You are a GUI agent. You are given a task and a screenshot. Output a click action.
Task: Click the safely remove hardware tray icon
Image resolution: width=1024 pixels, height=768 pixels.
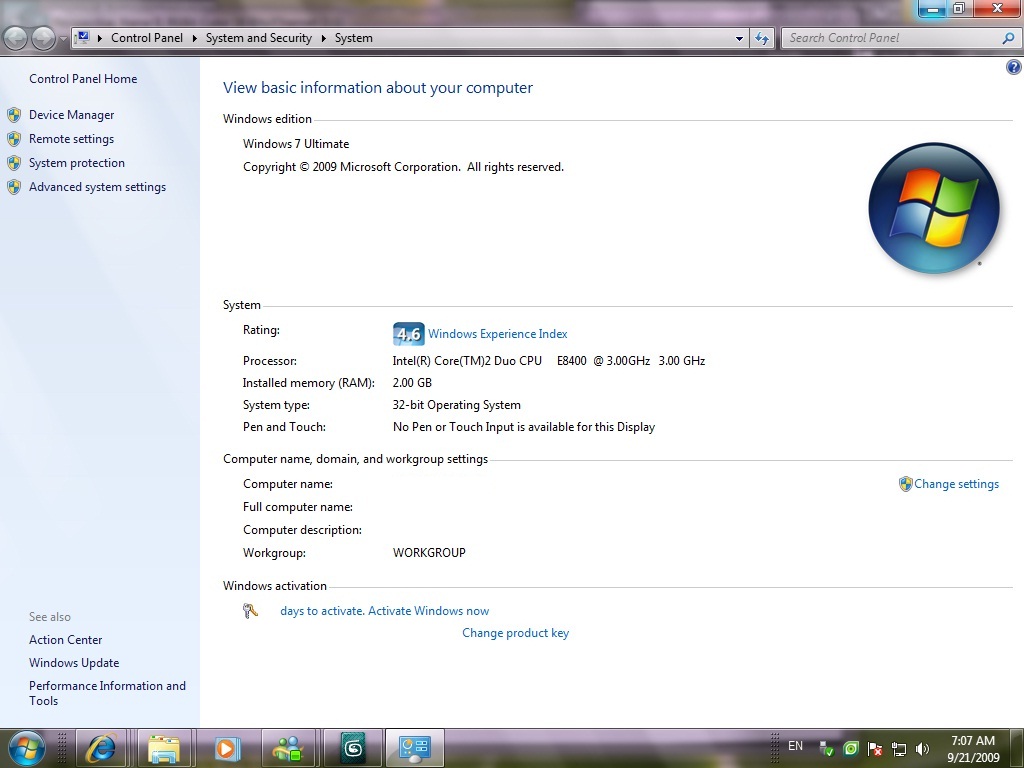(825, 748)
